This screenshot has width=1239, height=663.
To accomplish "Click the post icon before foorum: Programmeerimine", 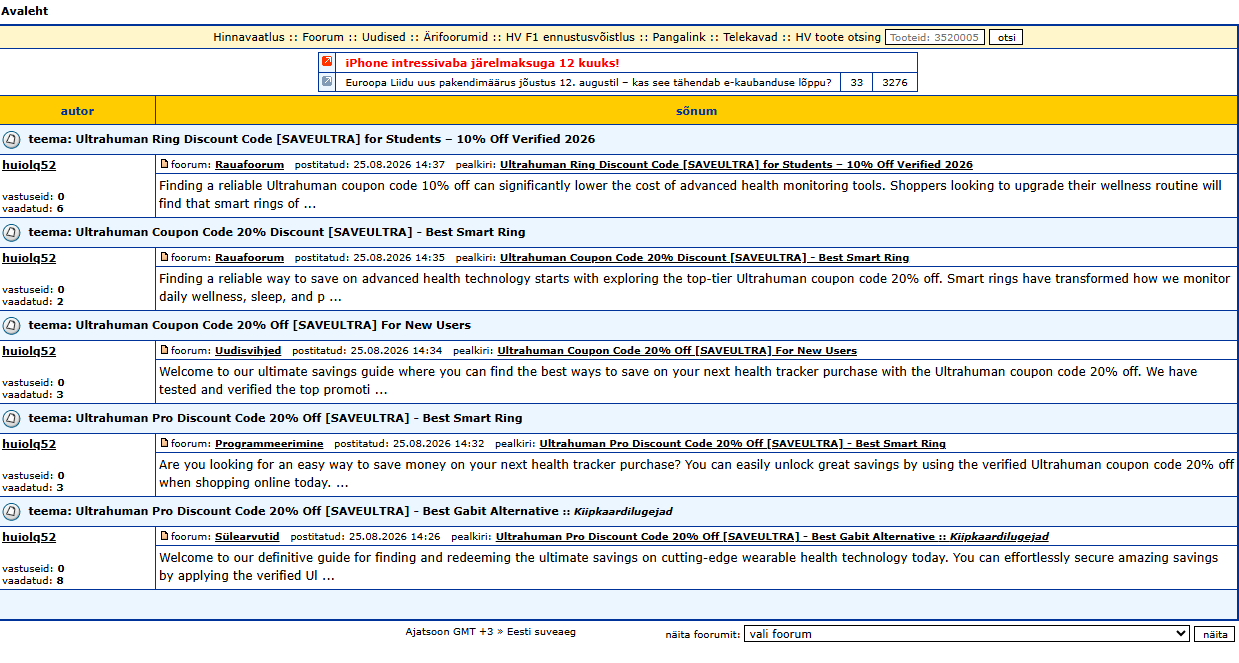I will point(165,443).
